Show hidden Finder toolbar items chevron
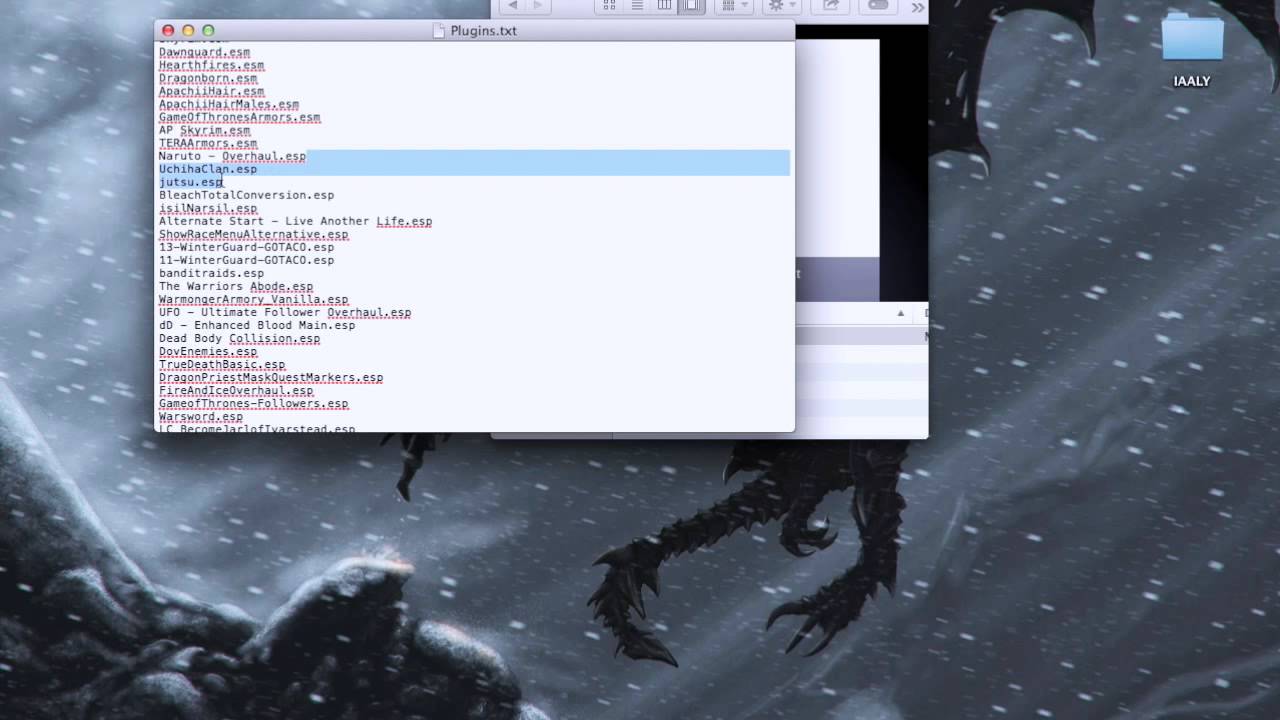The height and width of the screenshot is (720, 1280). 919,8
